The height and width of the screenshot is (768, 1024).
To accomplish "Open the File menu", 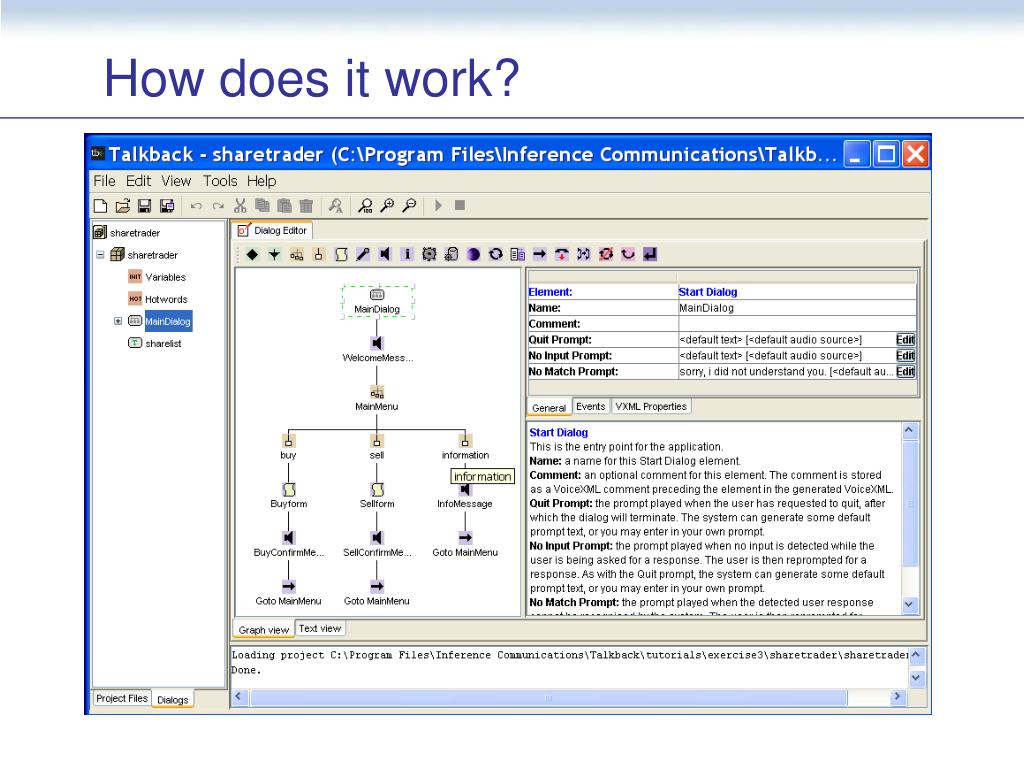I will tap(104, 181).
